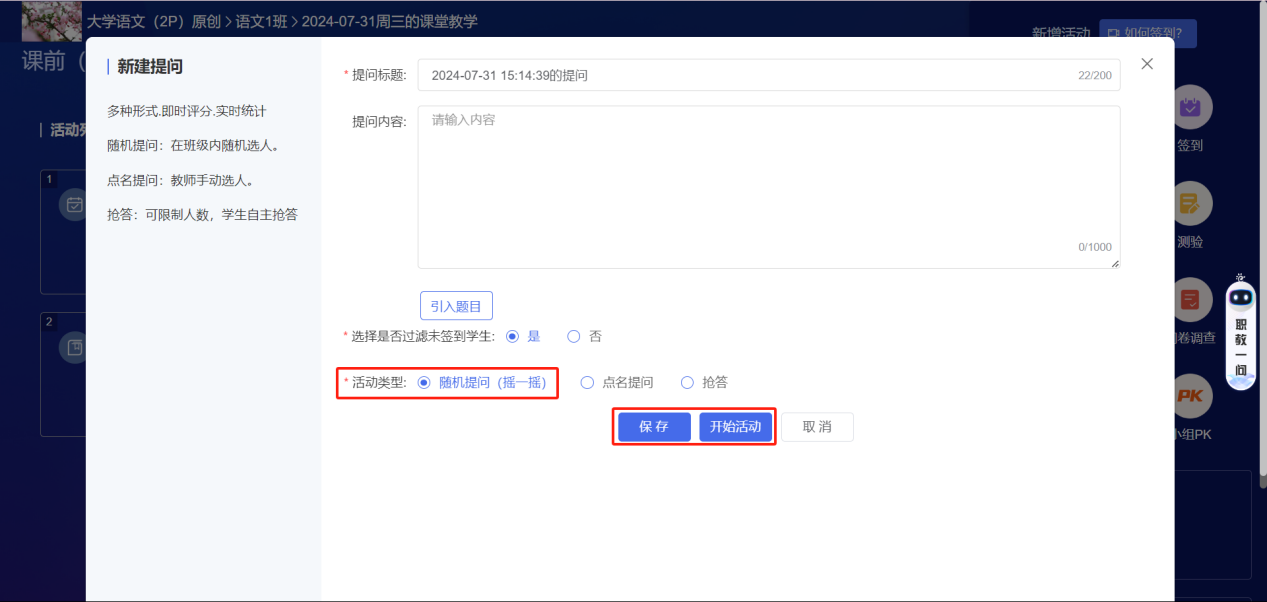
Task: Open the 签到 sign-in activity icon
Action: click(x=1190, y=106)
